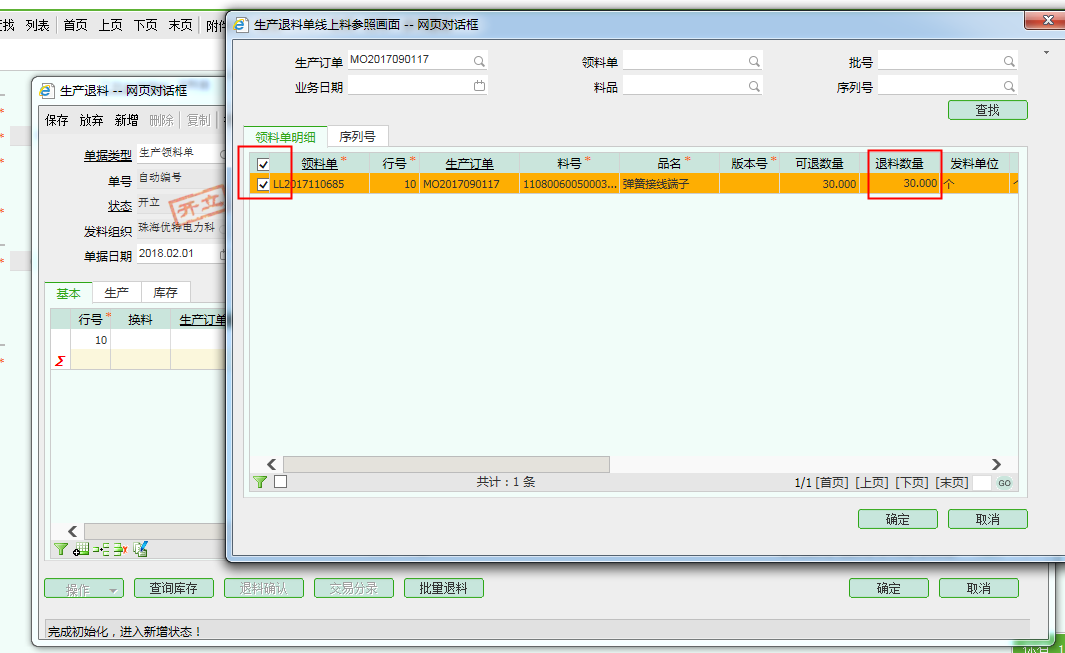Click the GO page jump icon
1065x653 pixels.
(1004, 483)
